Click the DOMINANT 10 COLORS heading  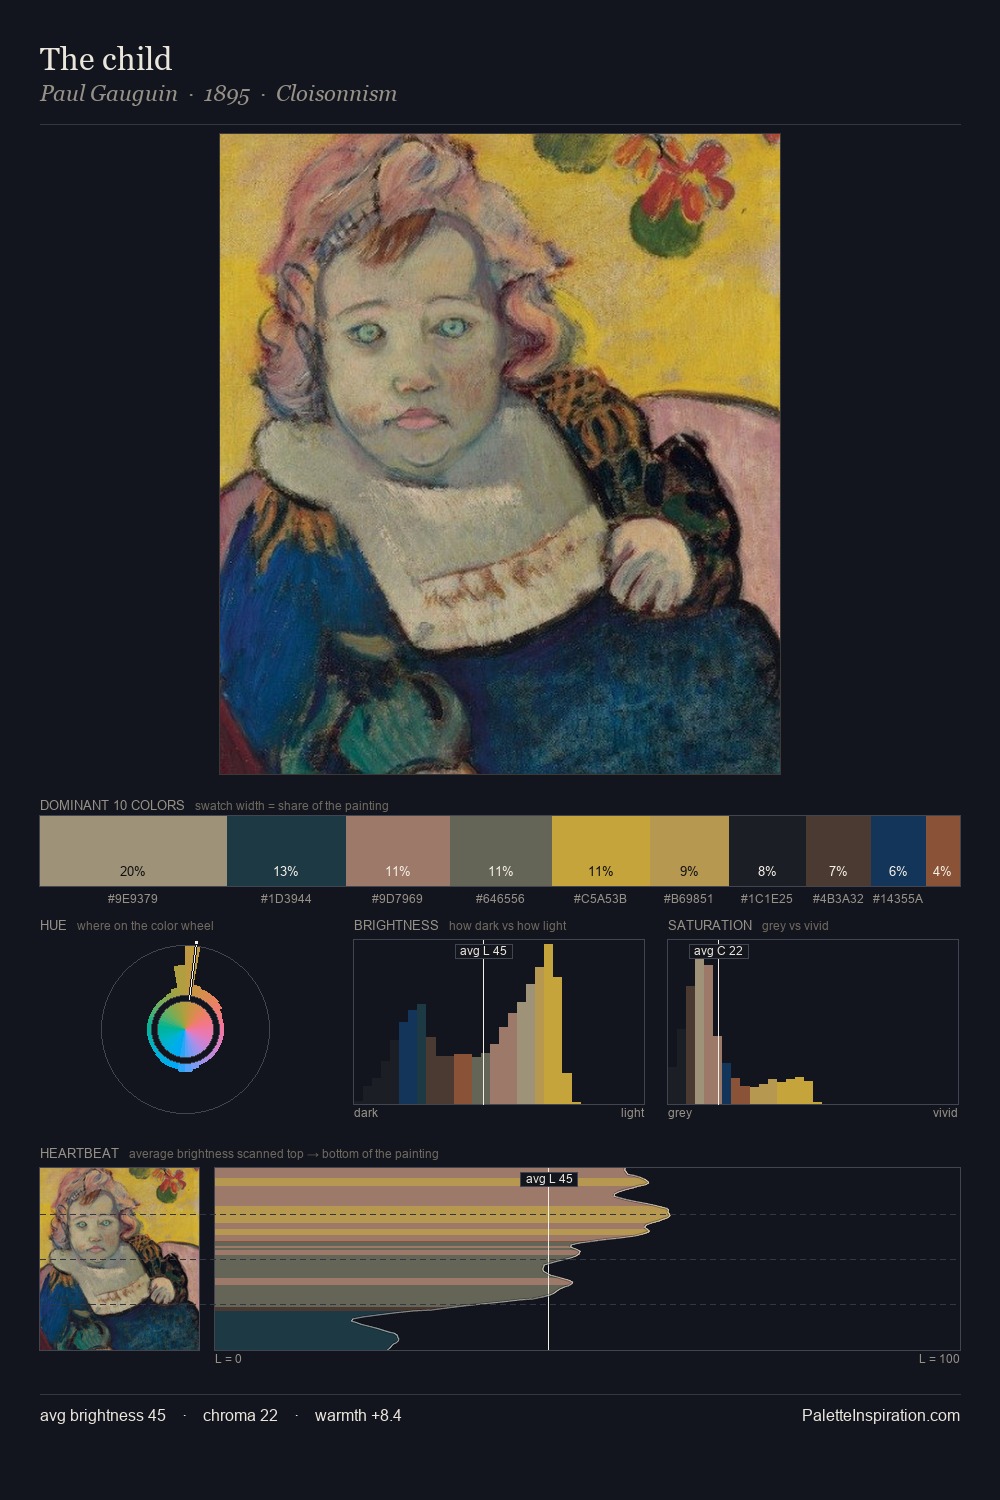click(x=112, y=805)
